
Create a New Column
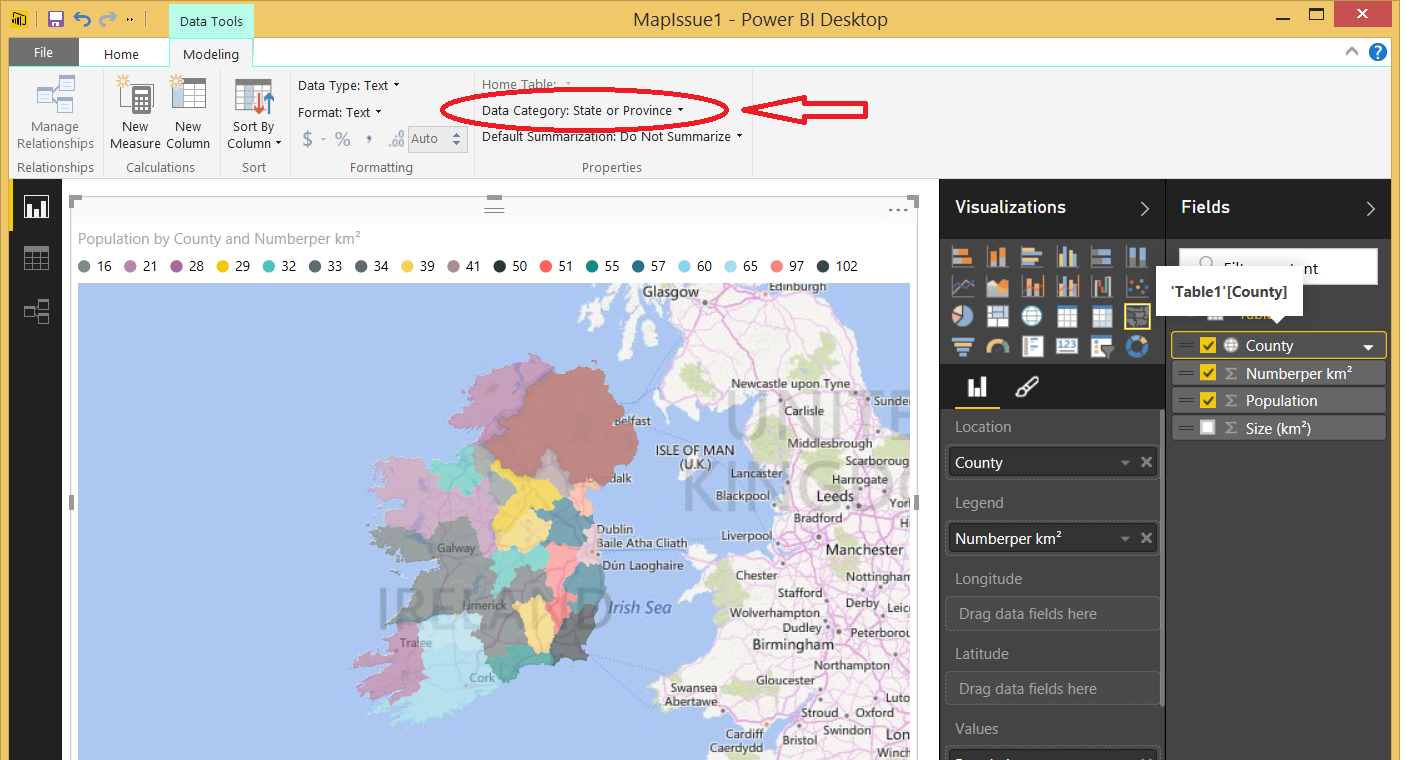[188, 114]
